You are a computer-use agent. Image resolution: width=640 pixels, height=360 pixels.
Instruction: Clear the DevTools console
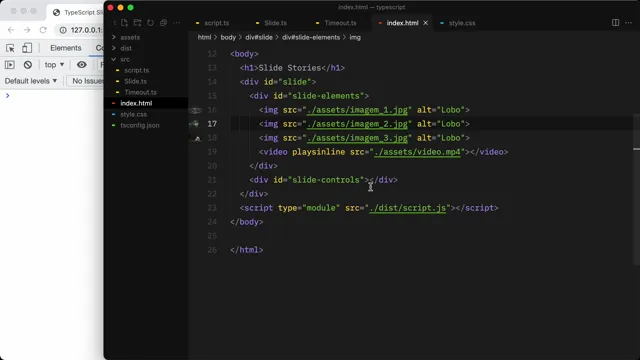click(x=28, y=64)
